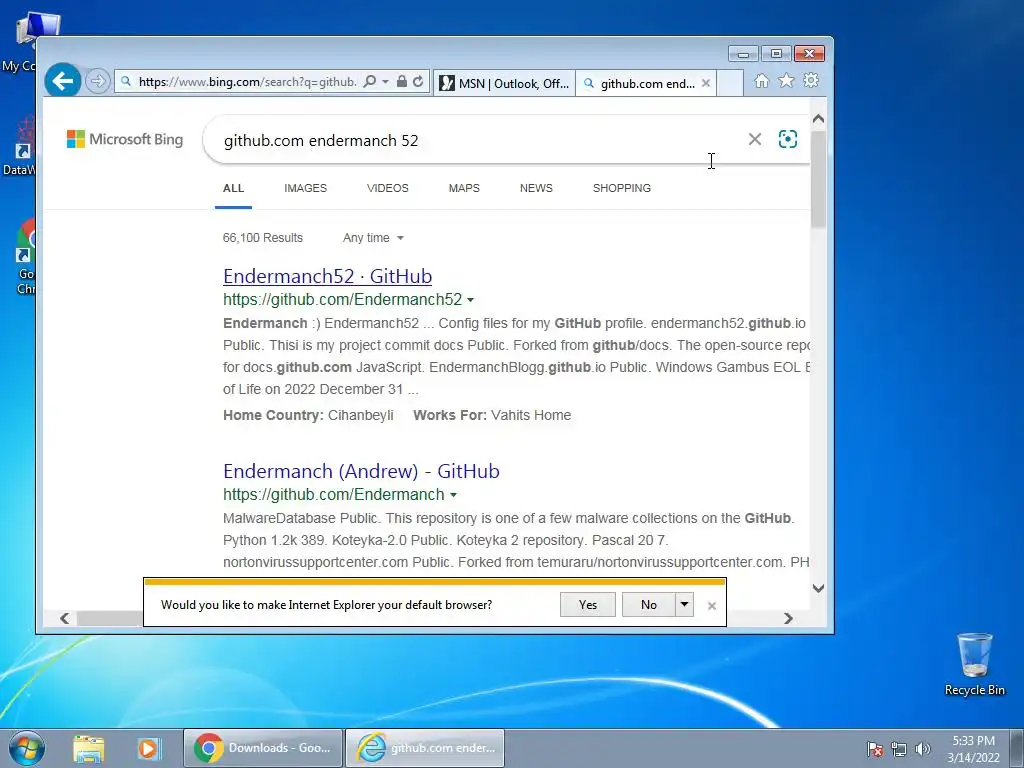Open Favorites with the star icon
This screenshot has height=768, width=1024.
tap(786, 80)
